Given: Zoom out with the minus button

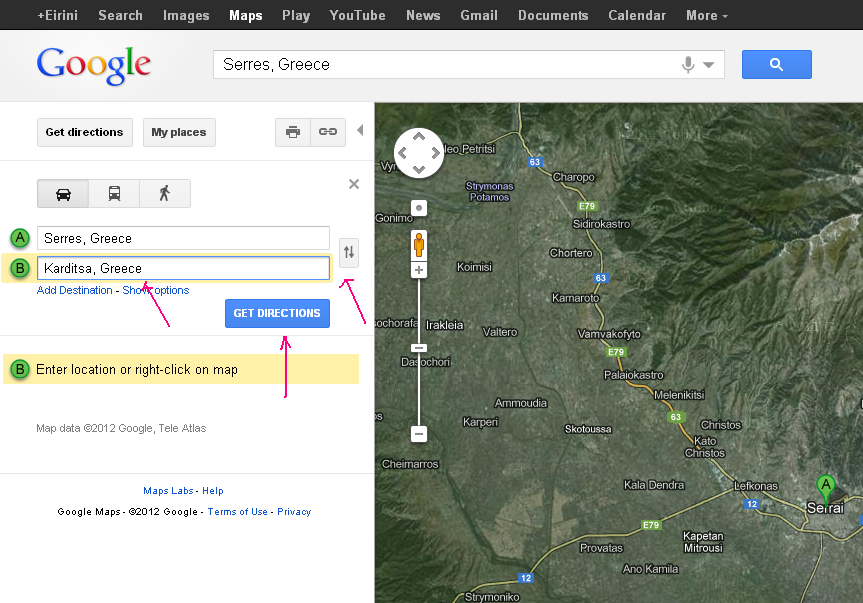Looking at the screenshot, I should (419, 434).
